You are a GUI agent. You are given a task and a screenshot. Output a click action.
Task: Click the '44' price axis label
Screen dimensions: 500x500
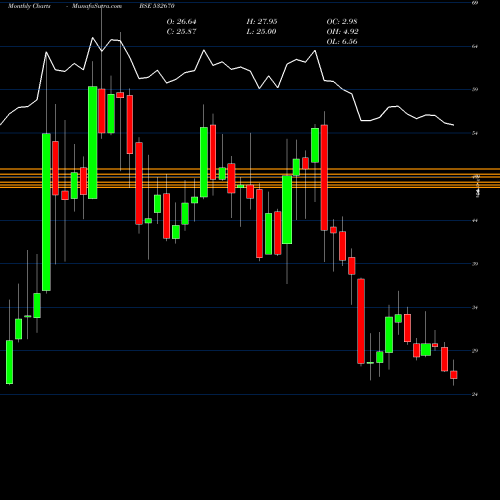475,220
